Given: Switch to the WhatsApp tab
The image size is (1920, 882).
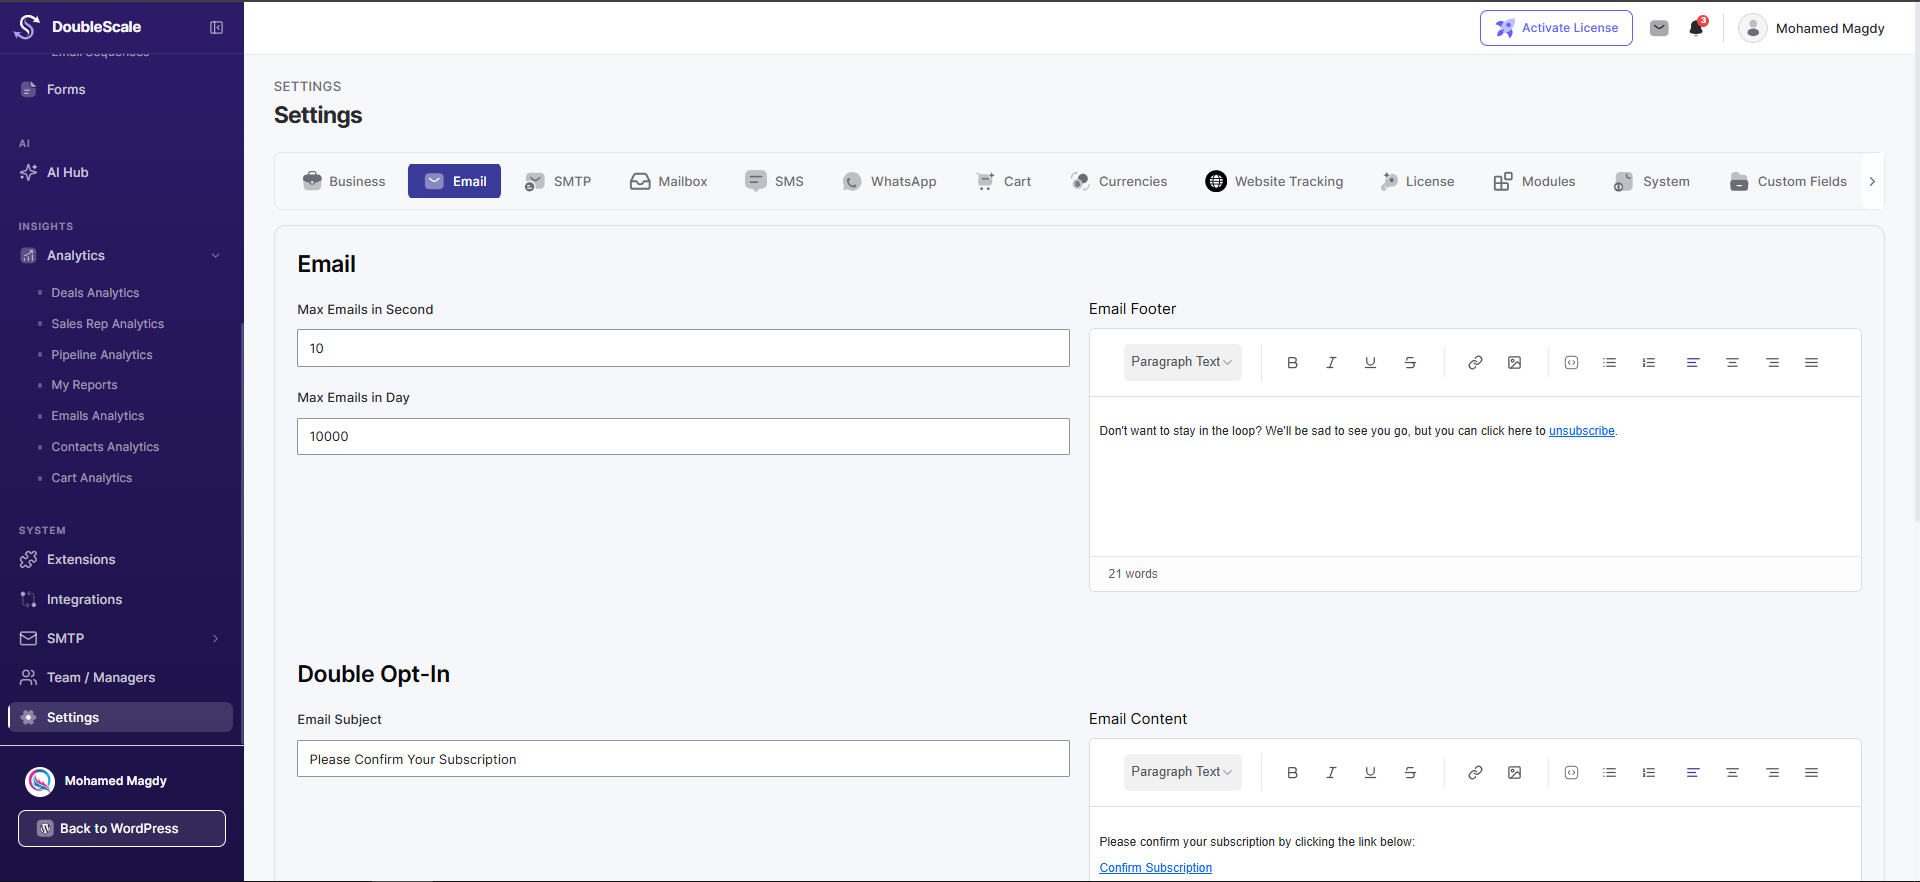Looking at the screenshot, I should [890, 181].
